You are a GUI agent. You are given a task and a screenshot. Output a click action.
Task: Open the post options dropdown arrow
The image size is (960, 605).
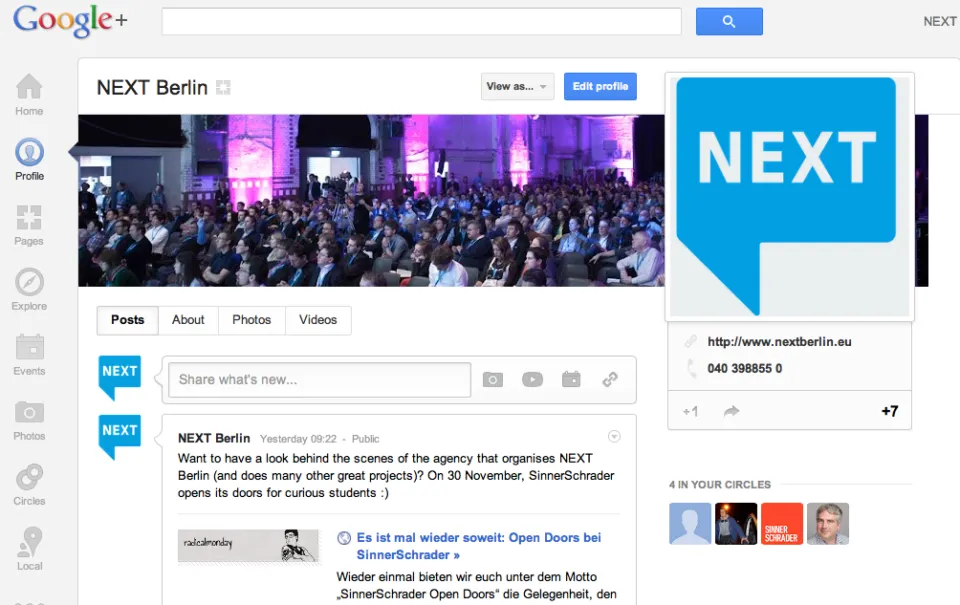(x=614, y=436)
